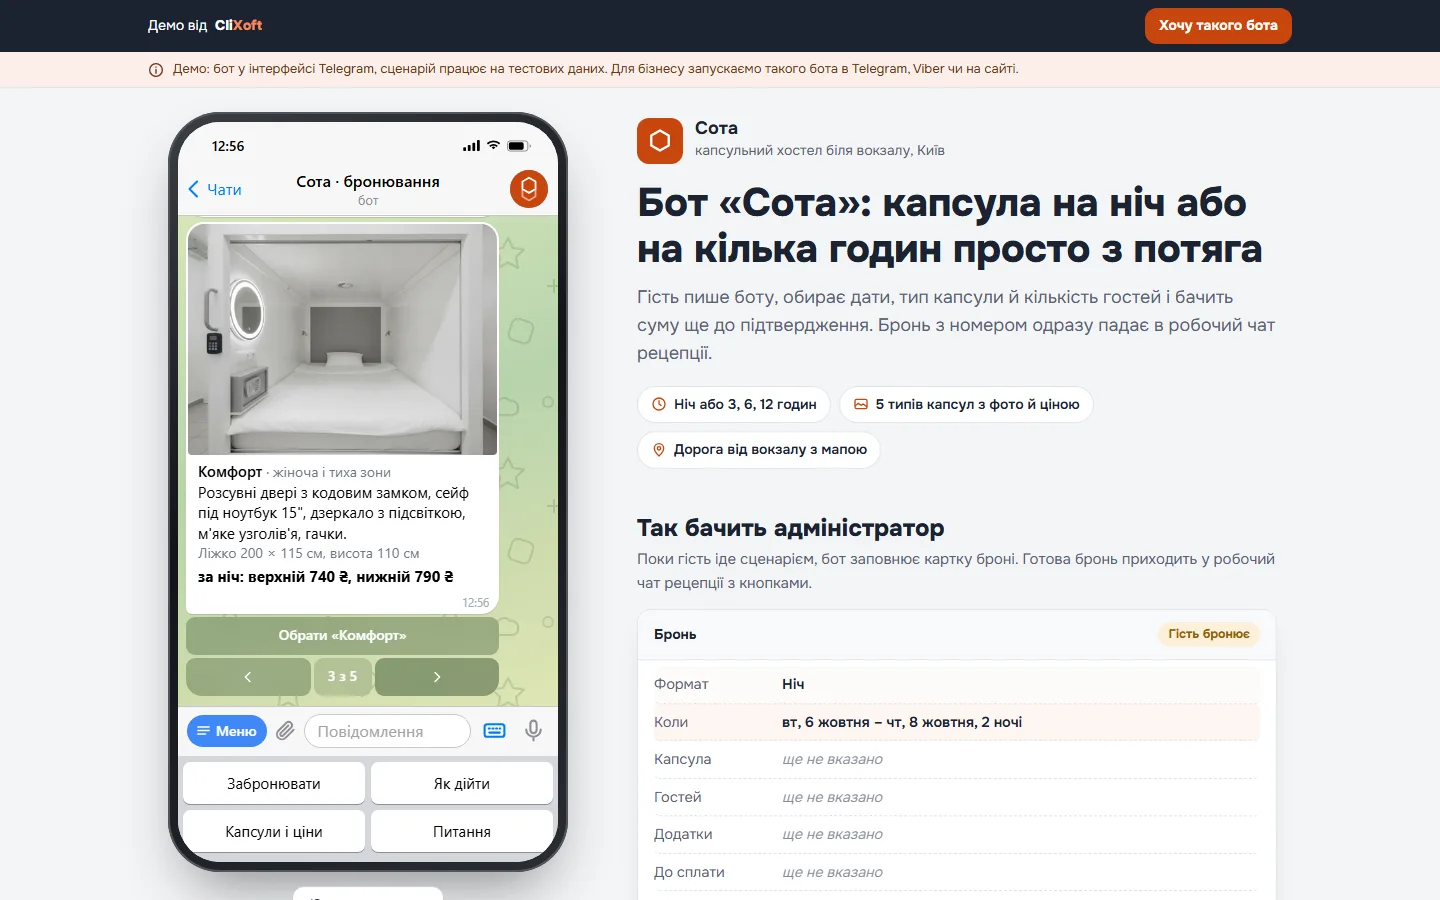Click the "Ніч" format value

[x=793, y=684]
